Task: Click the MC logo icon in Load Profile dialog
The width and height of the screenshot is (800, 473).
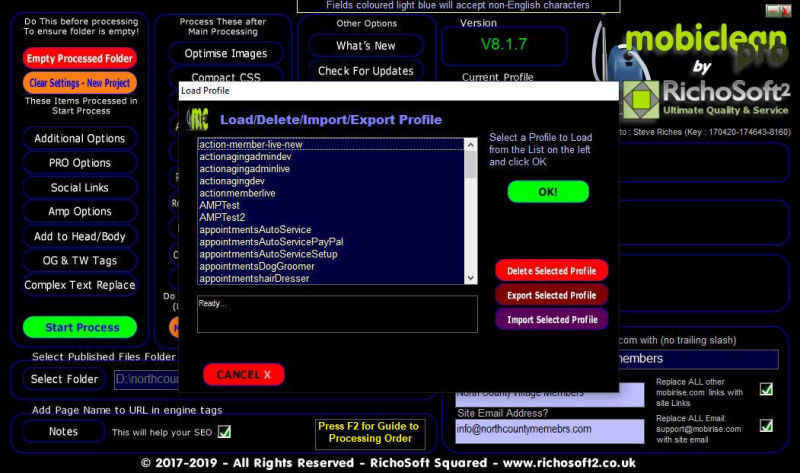Action: (x=197, y=119)
